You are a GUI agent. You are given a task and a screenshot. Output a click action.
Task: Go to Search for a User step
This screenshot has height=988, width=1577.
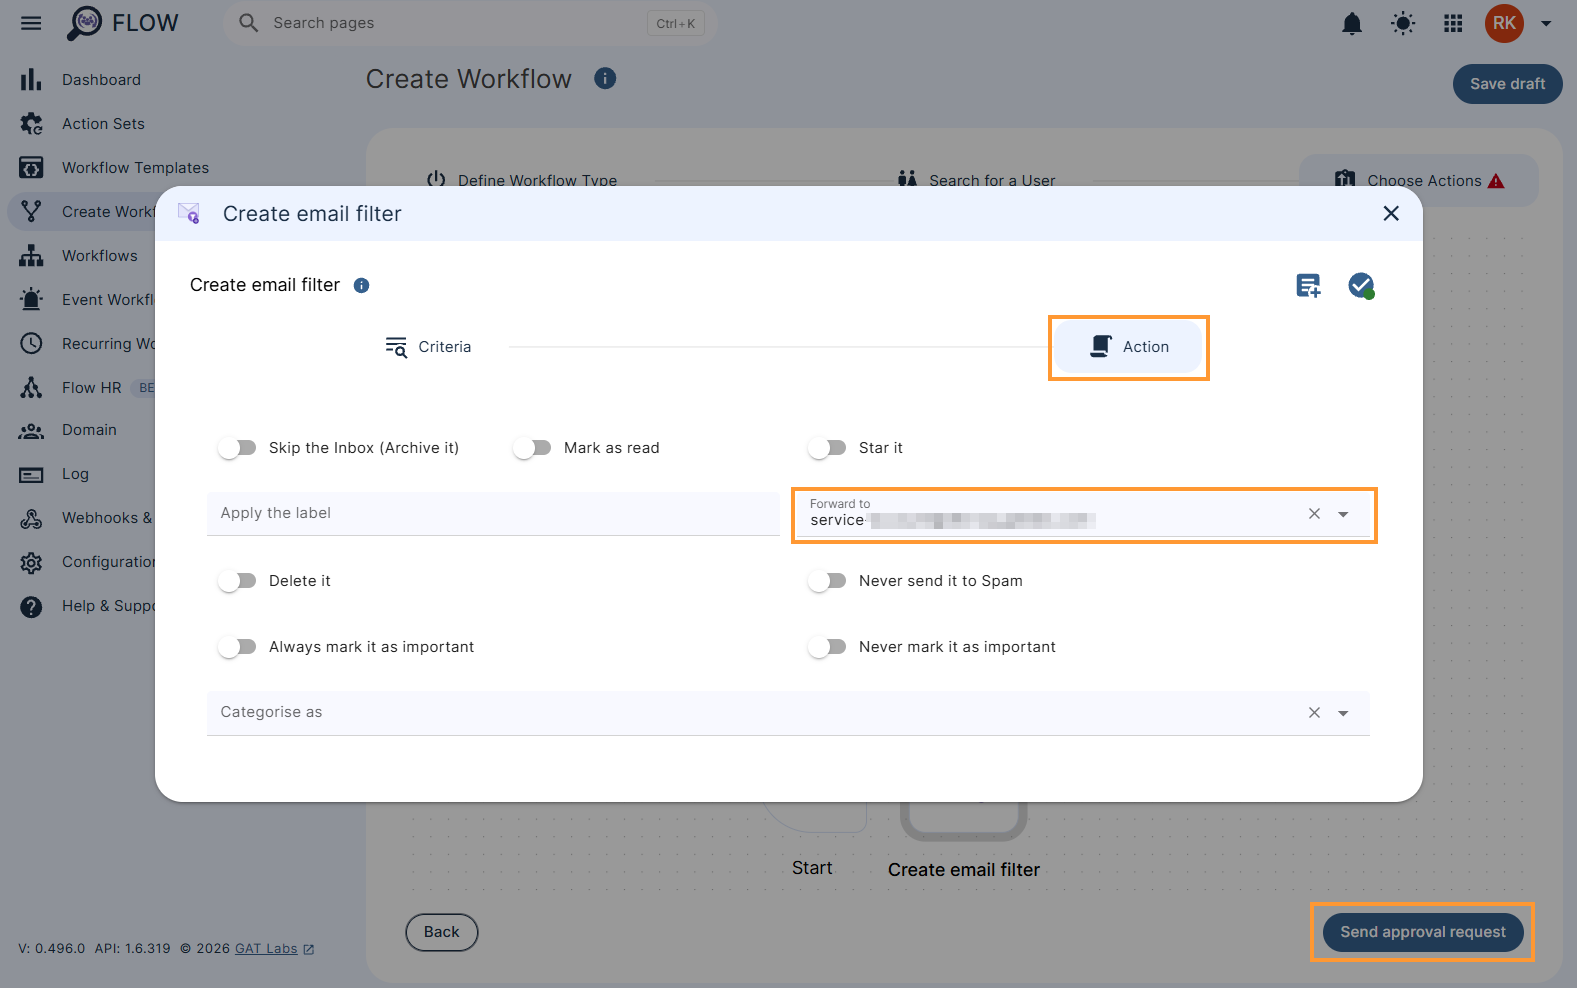coord(977,180)
